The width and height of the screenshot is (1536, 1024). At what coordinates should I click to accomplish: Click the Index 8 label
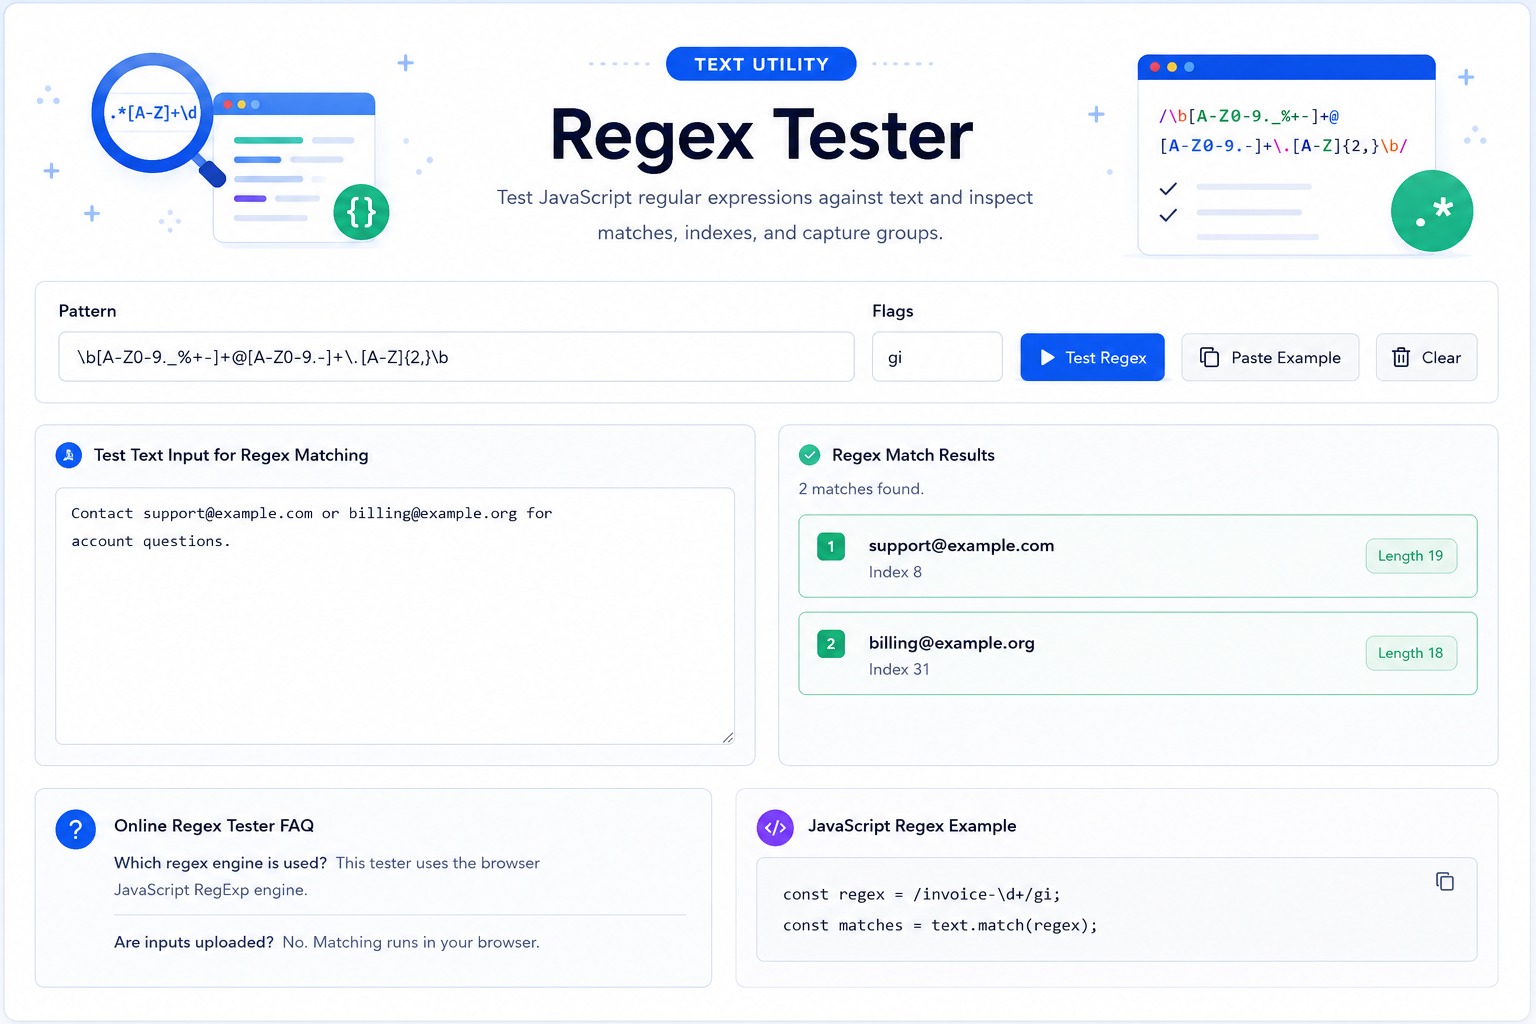[x=895, y=572]
